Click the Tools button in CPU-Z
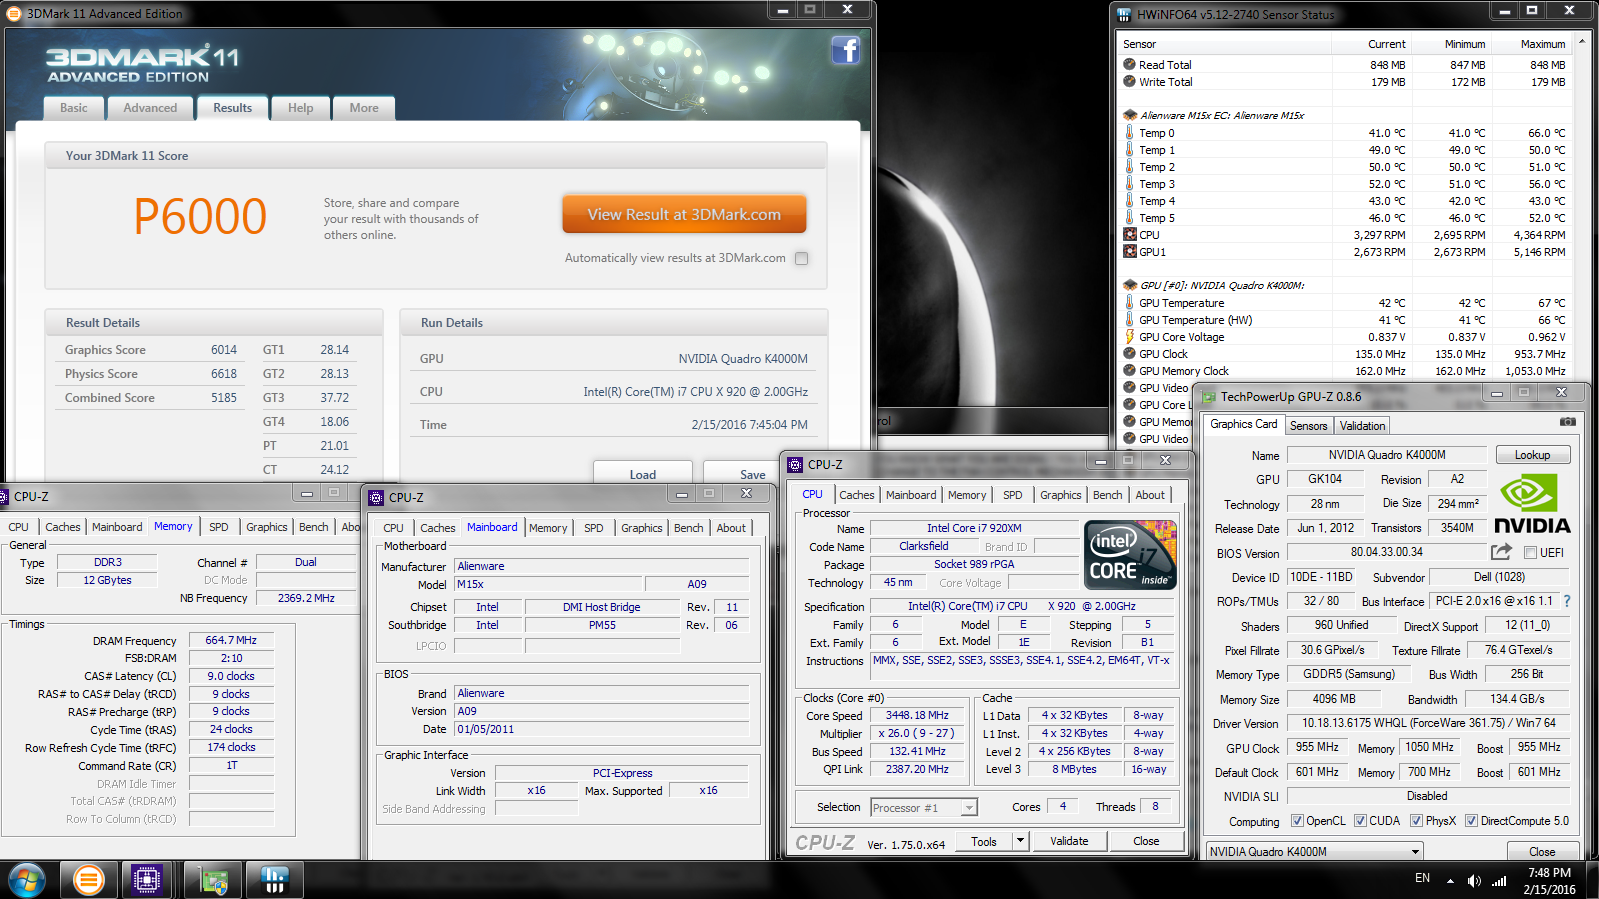Screen dimensions: 1599x899 tap(984, 841)
